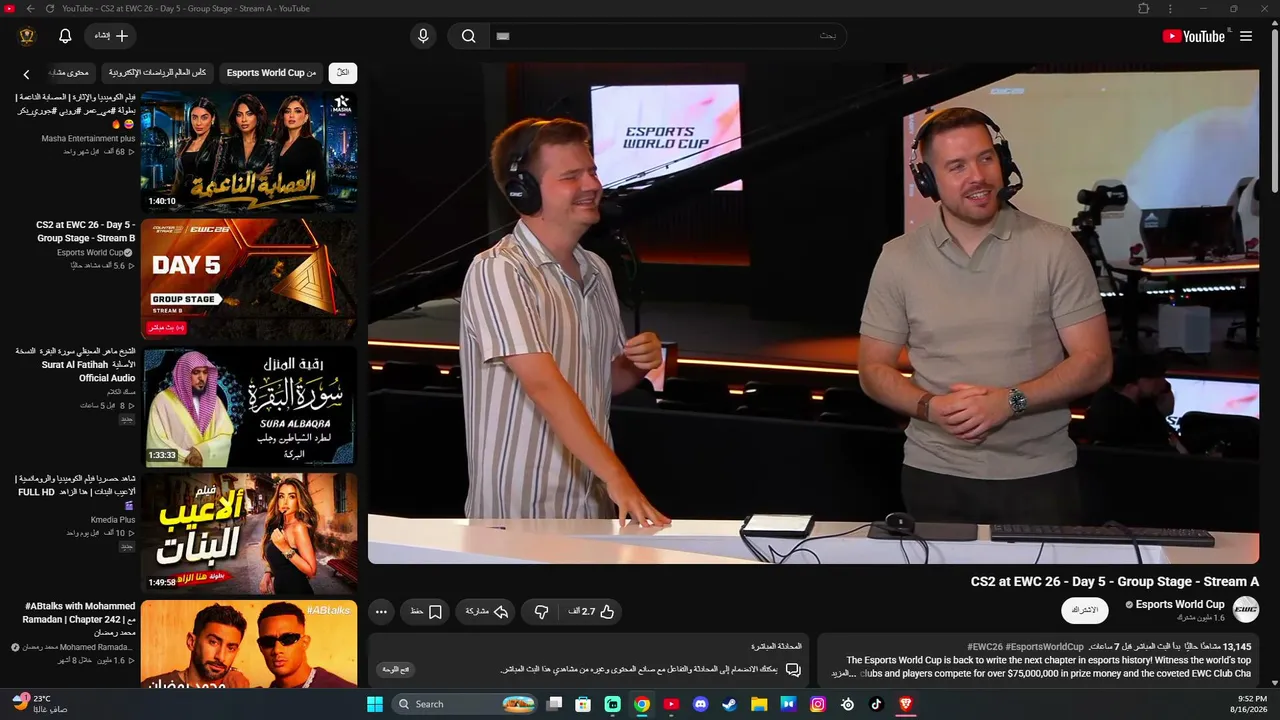The width and height of the screenshot is (1280, 720).
Task: Open the Windows Start menu
Action: 375,704
